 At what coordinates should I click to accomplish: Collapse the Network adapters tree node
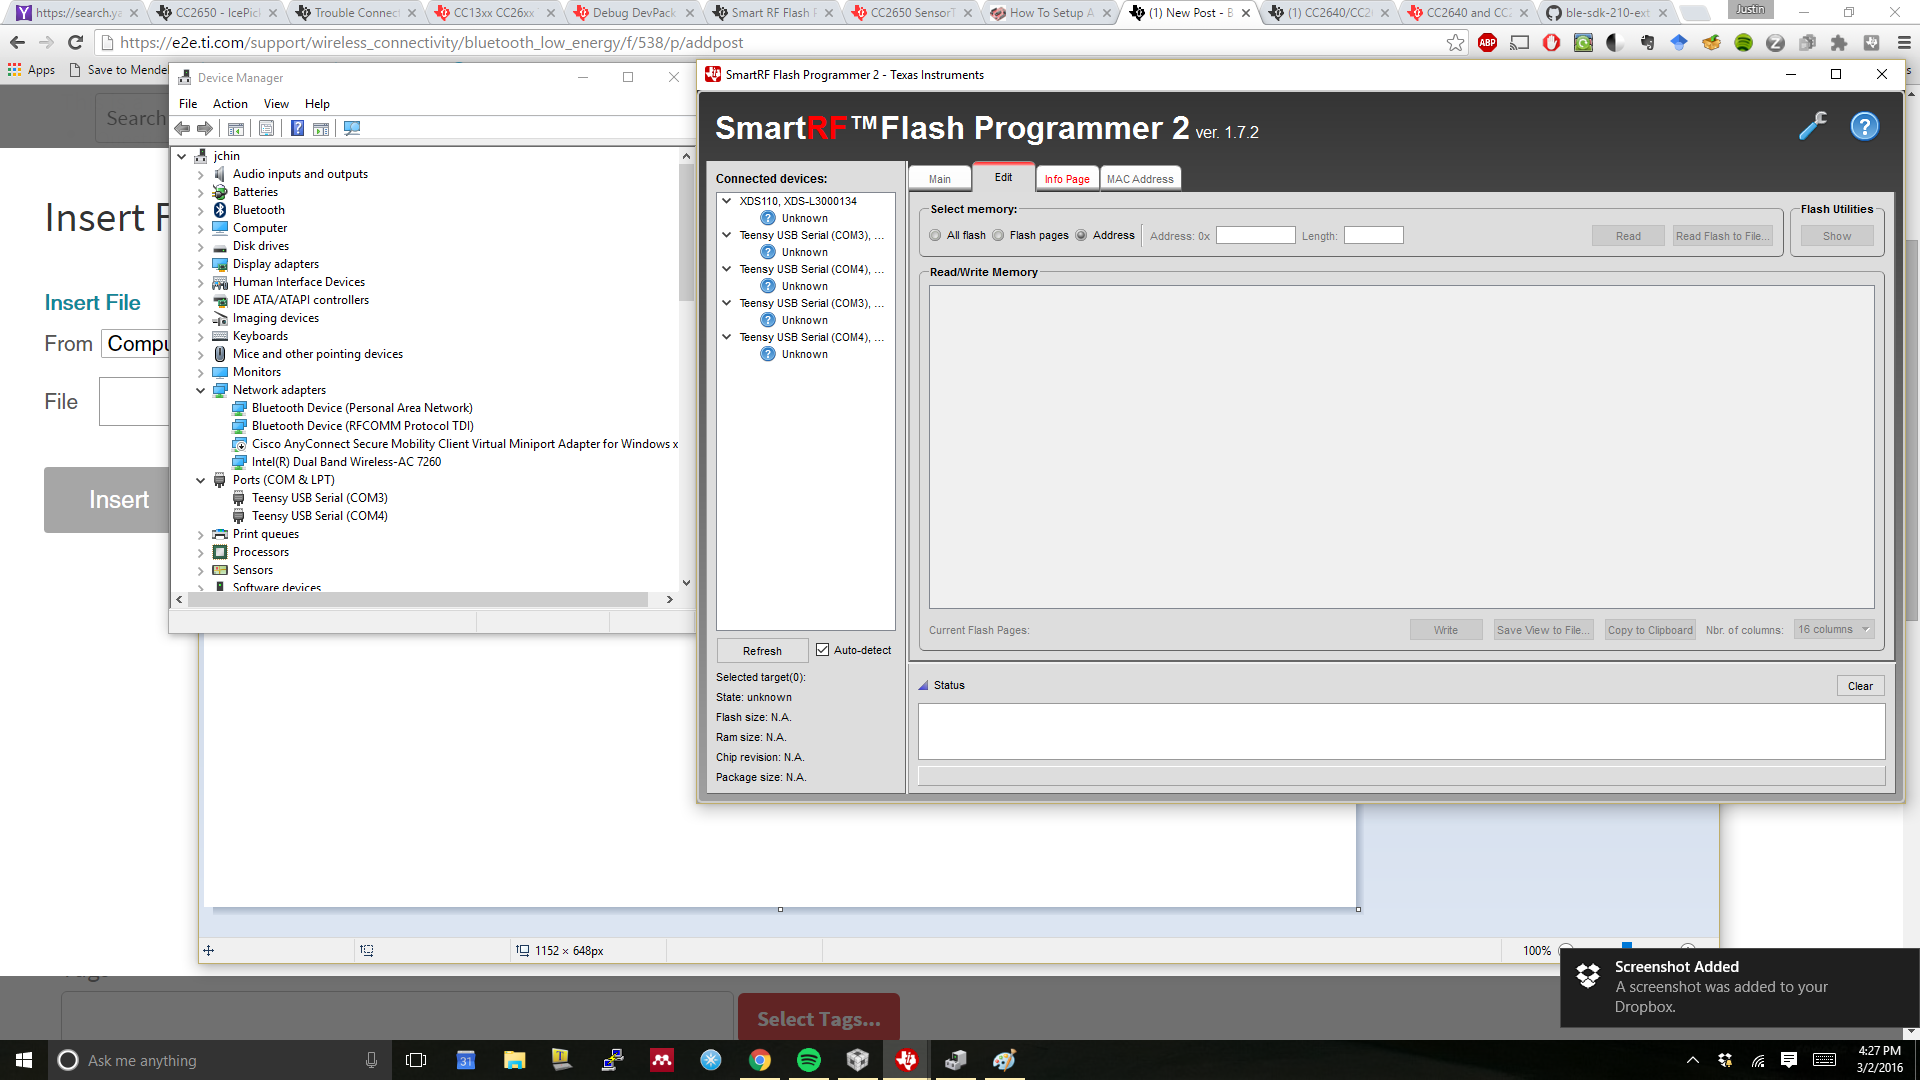point(200,390)
